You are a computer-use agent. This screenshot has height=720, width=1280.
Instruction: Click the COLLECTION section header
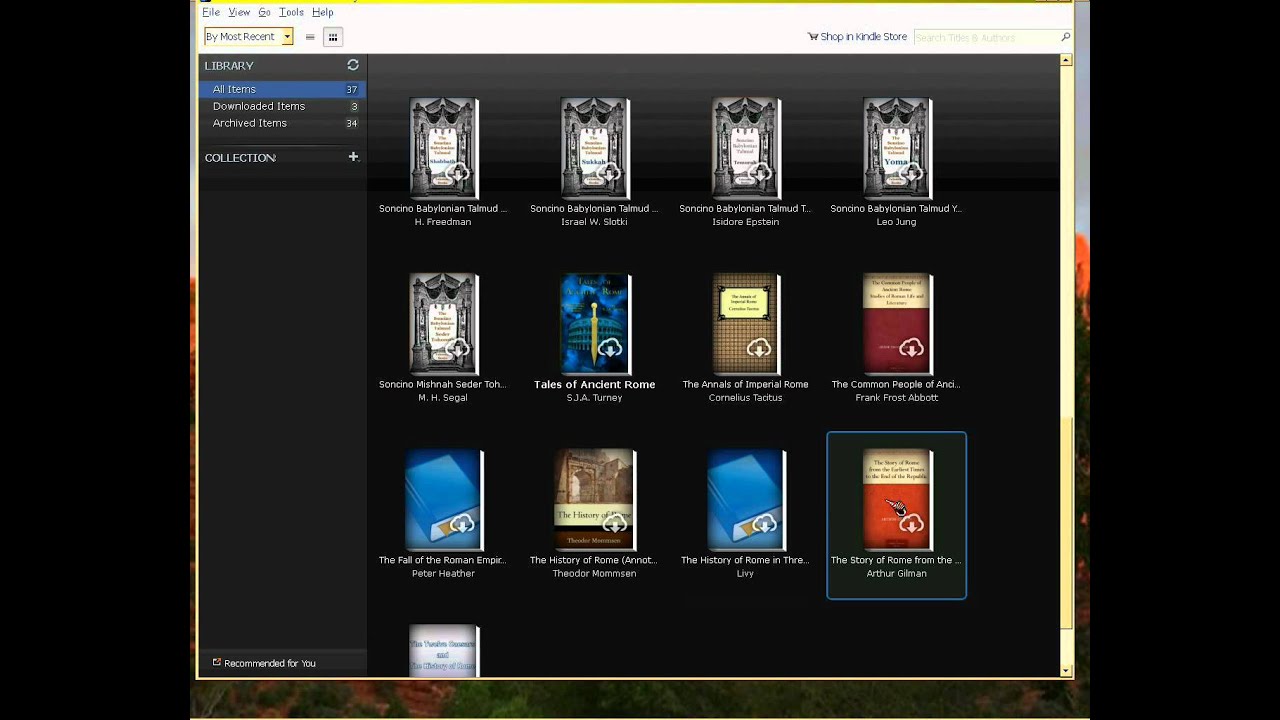[240, 158]
